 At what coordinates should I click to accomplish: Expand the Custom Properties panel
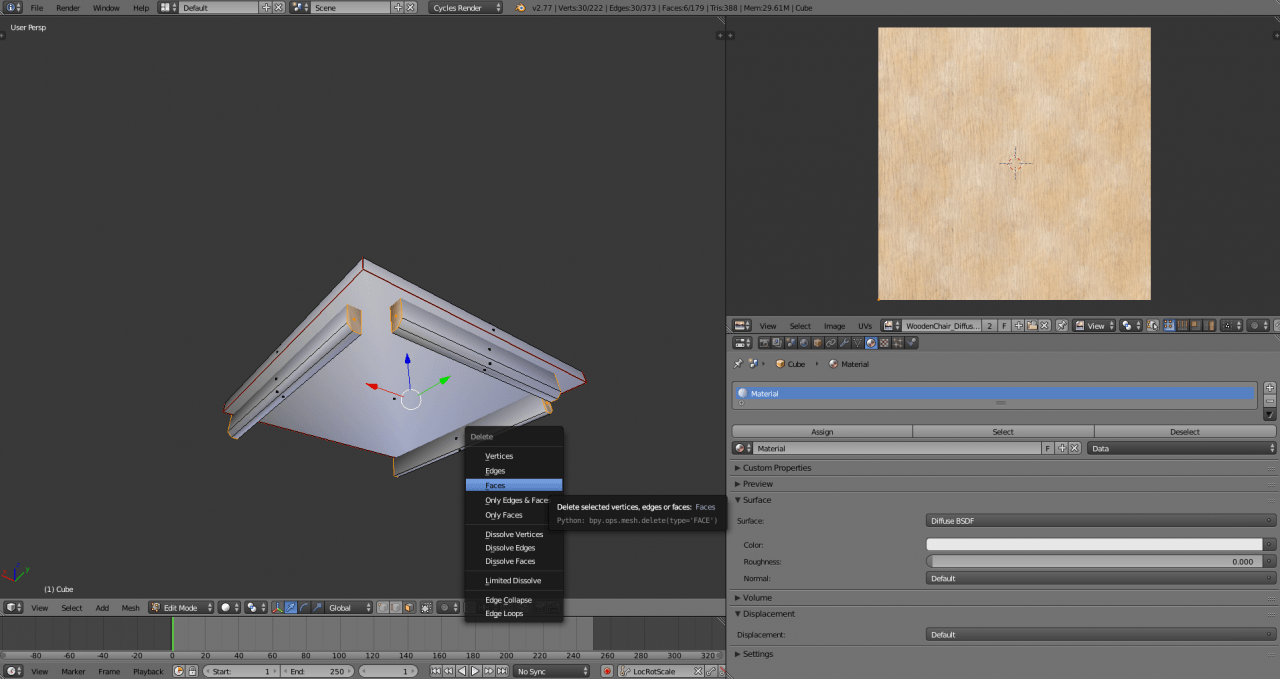pos(776,468)
